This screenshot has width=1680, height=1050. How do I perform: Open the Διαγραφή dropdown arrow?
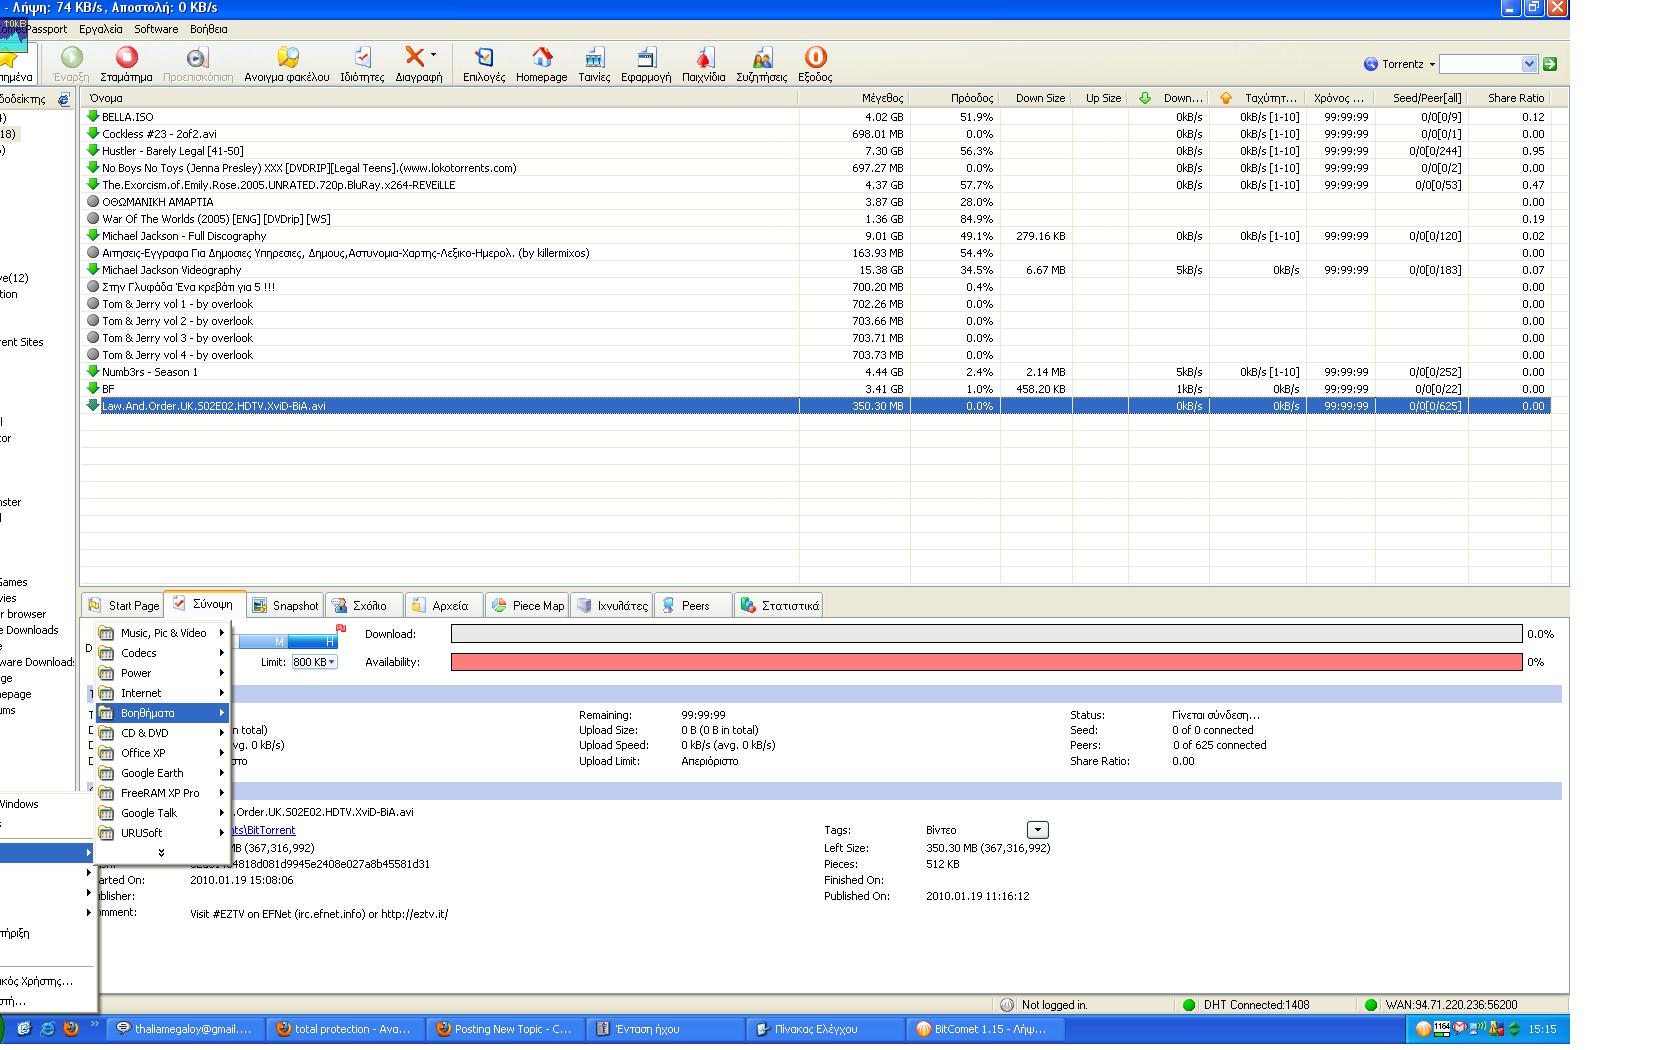[x=433, y=55]
